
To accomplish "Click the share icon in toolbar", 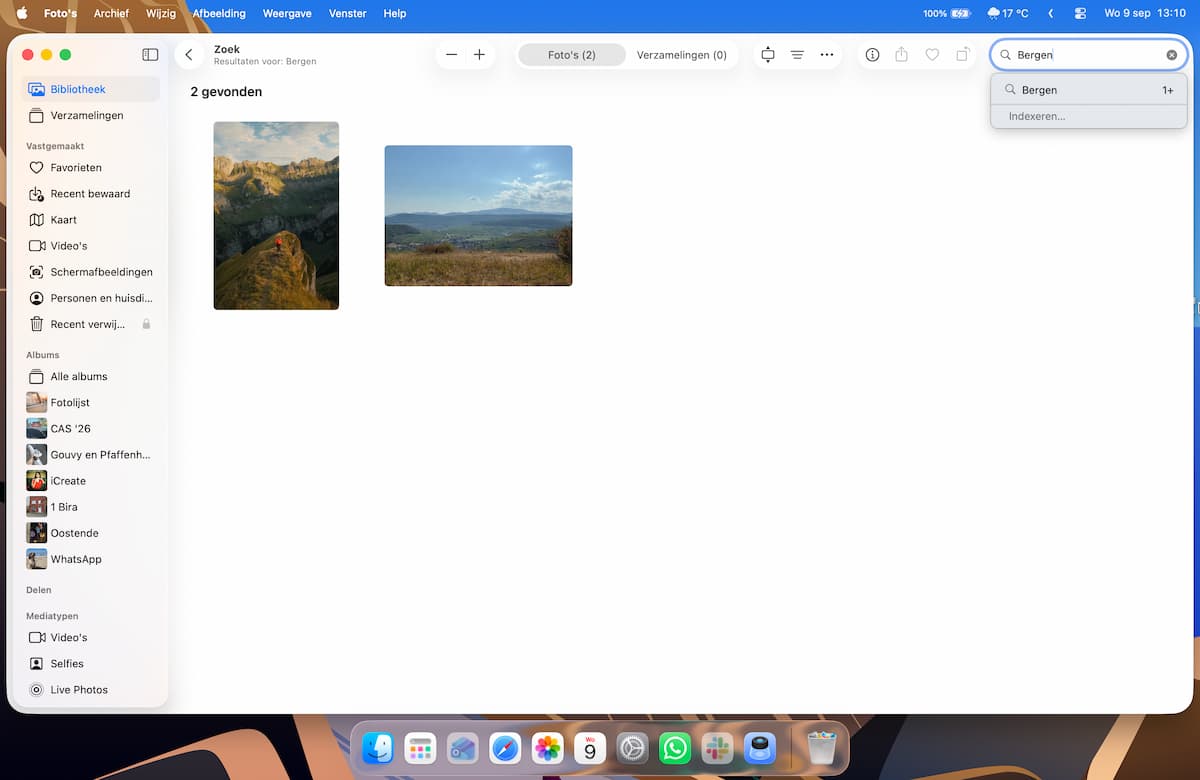I will (x=902, y=55).
